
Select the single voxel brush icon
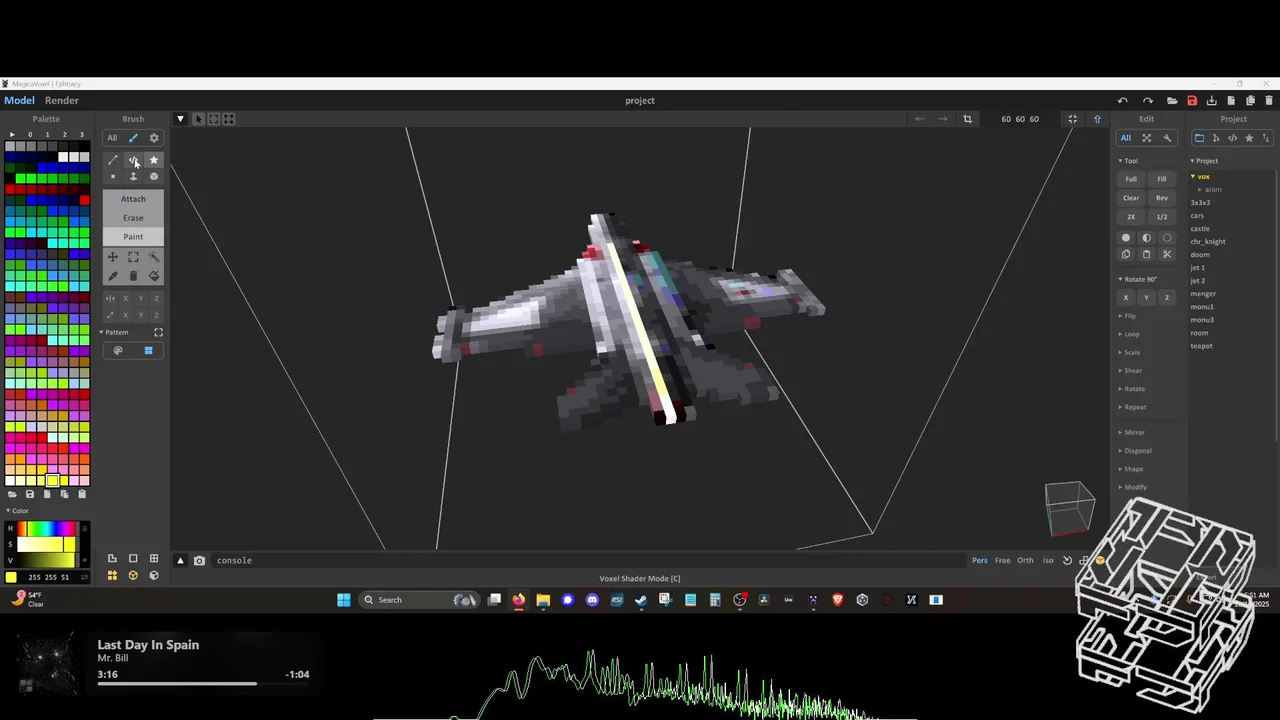113,177
